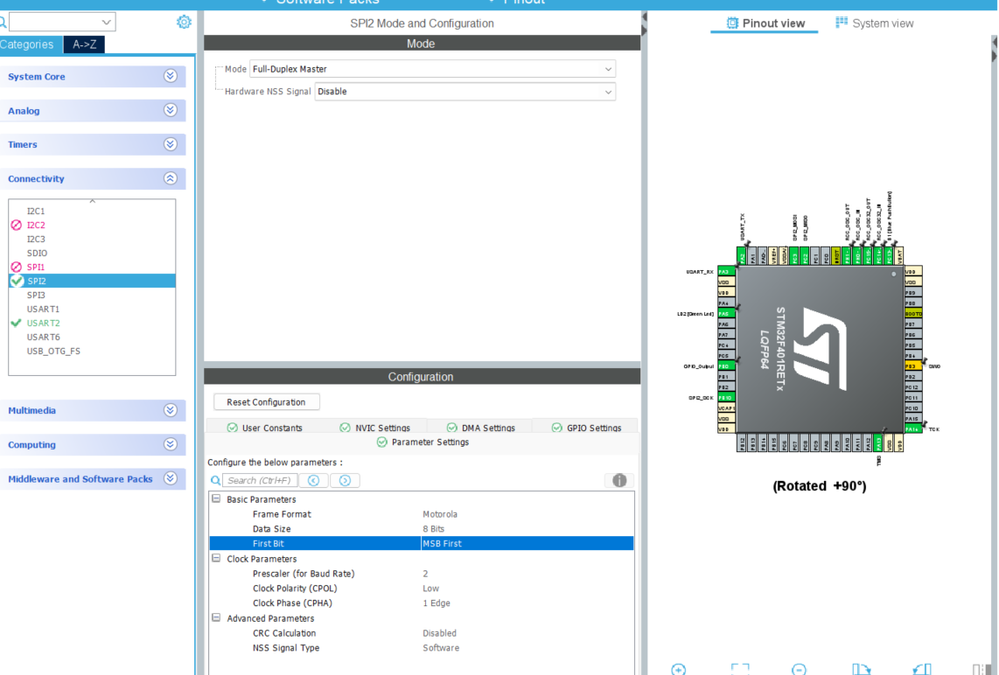
Task: Collapse the Advanced Parameters group
Action: [216, 618]
